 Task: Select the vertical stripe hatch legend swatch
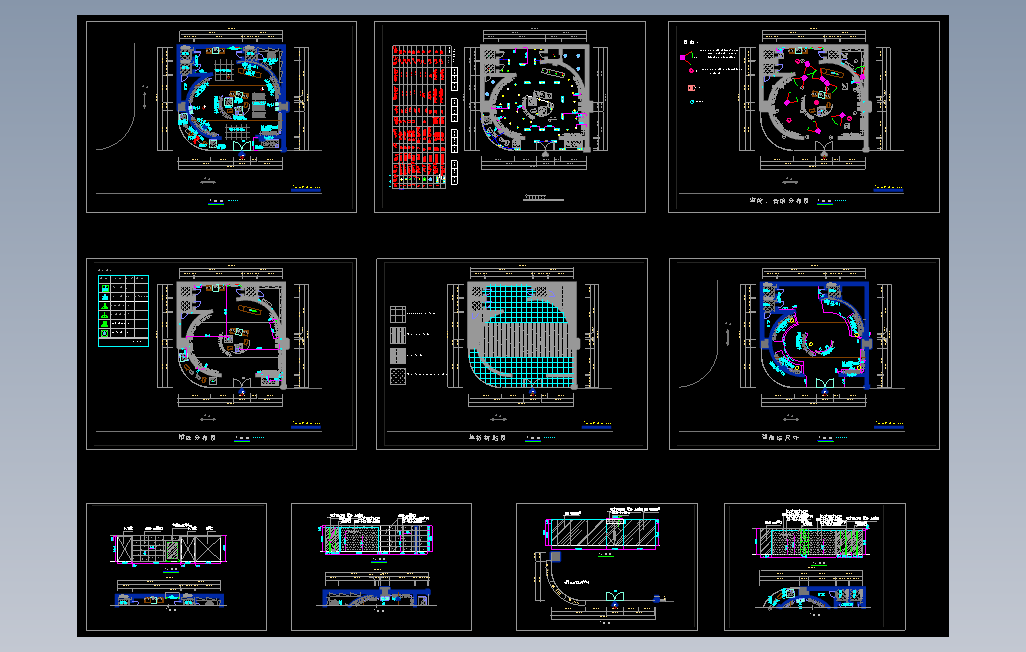tap(398, 335)
